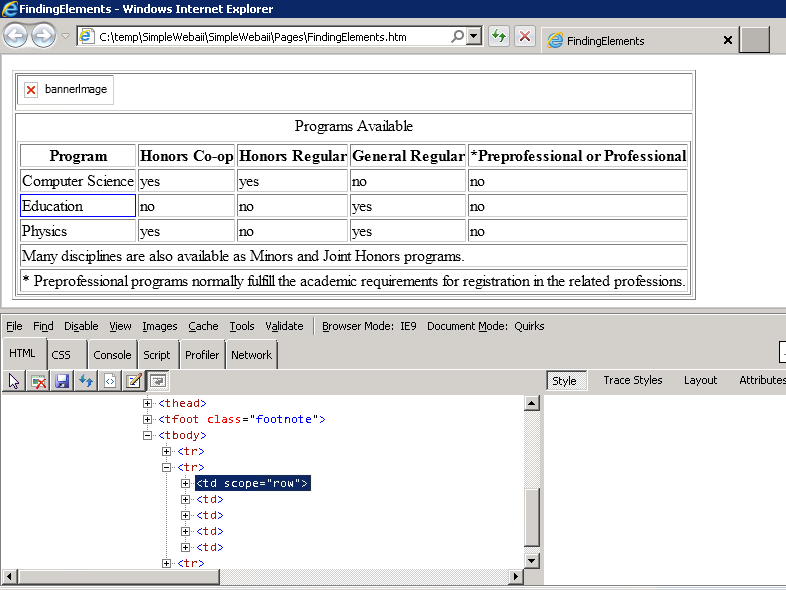Collapse the tbody node
This screenshot has height=590, width=786.
tap(148, 435)
